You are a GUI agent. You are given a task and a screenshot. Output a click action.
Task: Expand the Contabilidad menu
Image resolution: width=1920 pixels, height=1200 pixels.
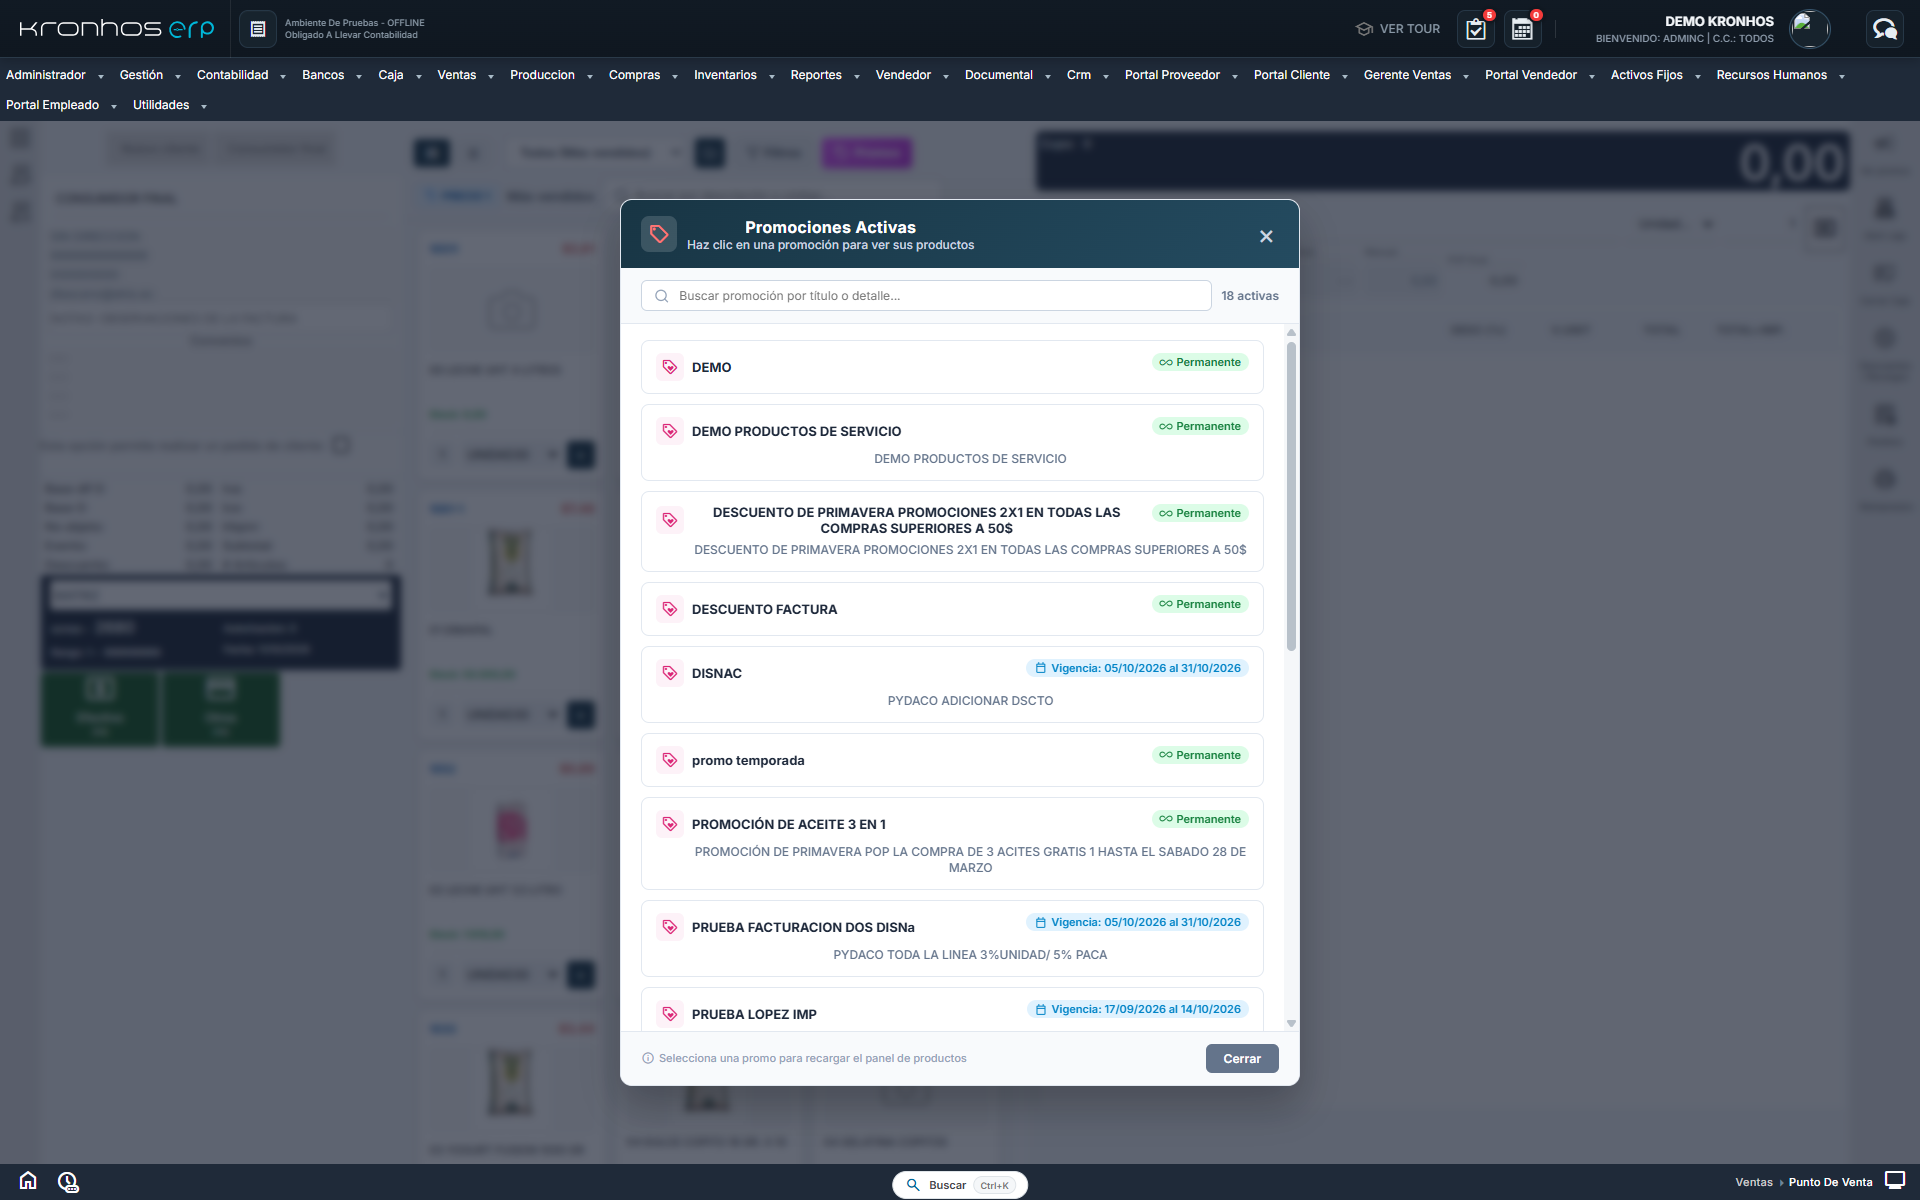click(x=241, y=75)
